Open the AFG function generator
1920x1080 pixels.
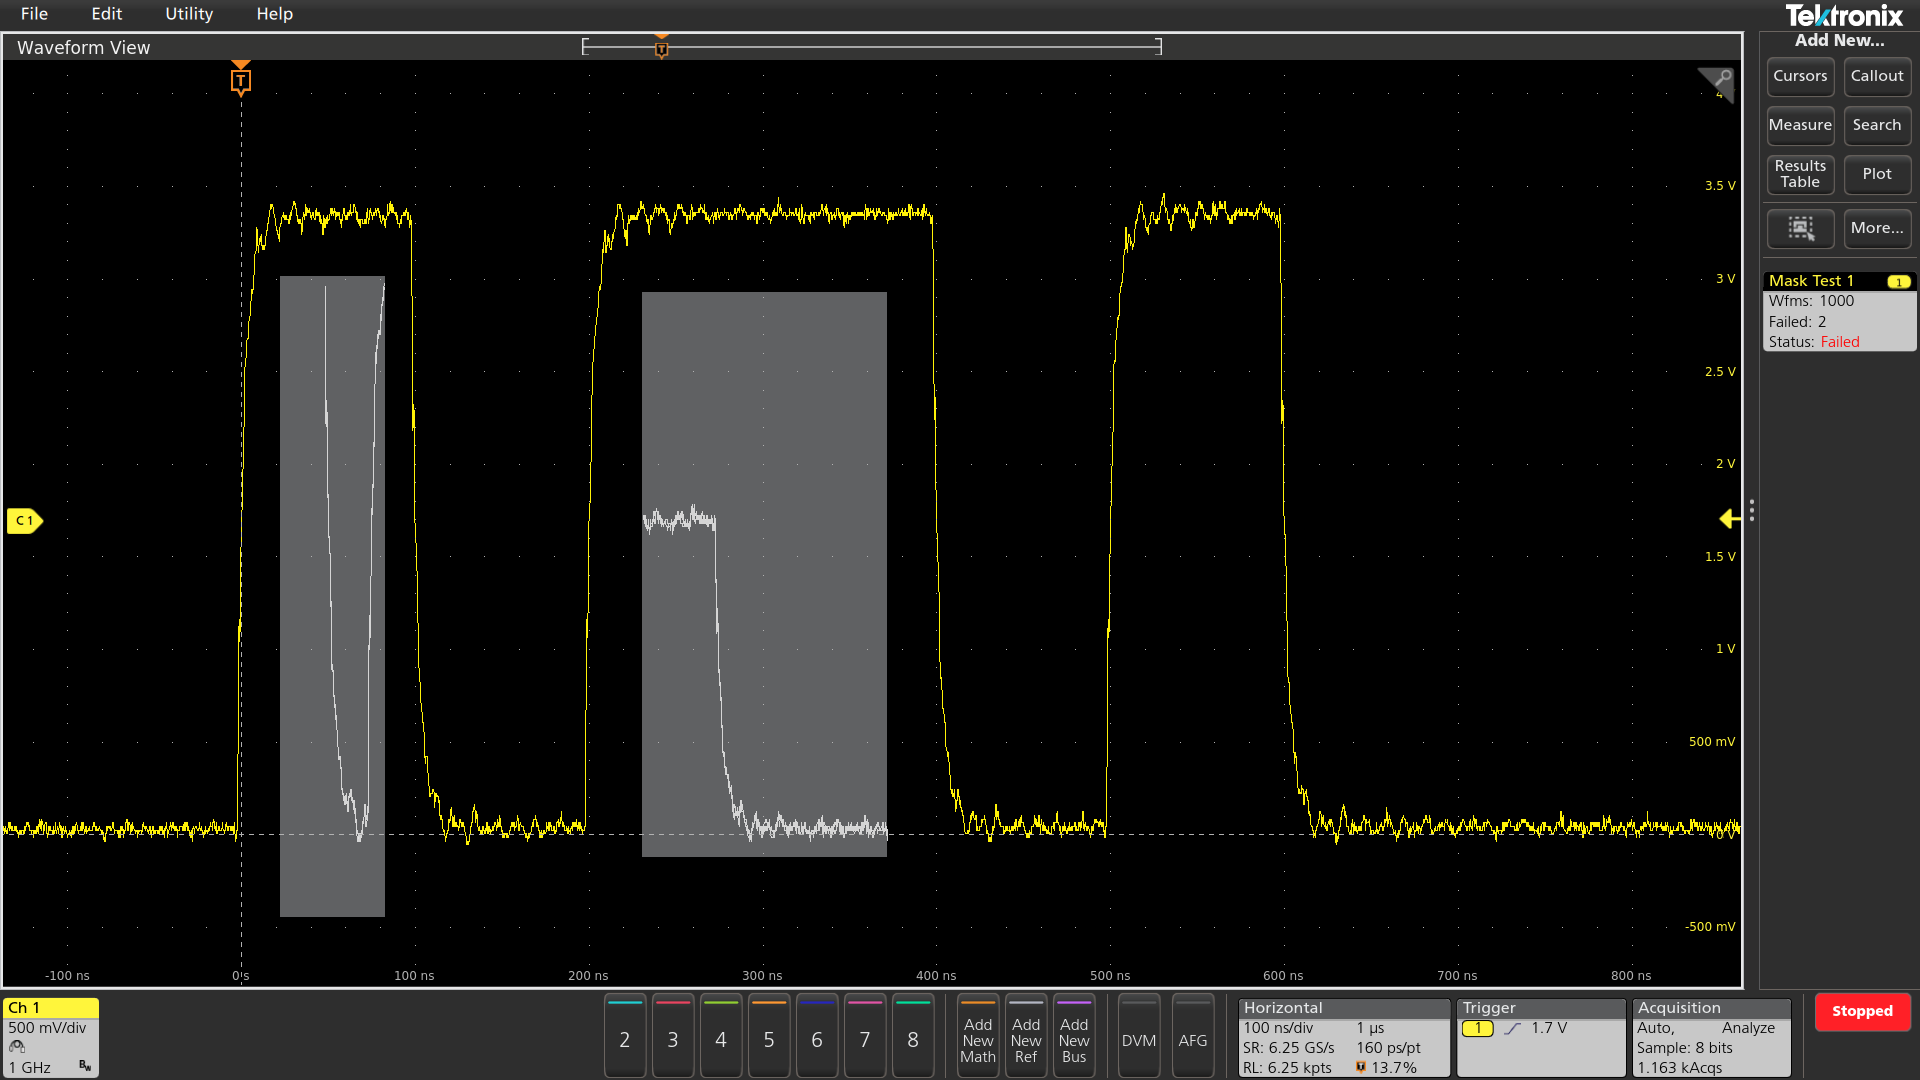coord(1192,1040)
